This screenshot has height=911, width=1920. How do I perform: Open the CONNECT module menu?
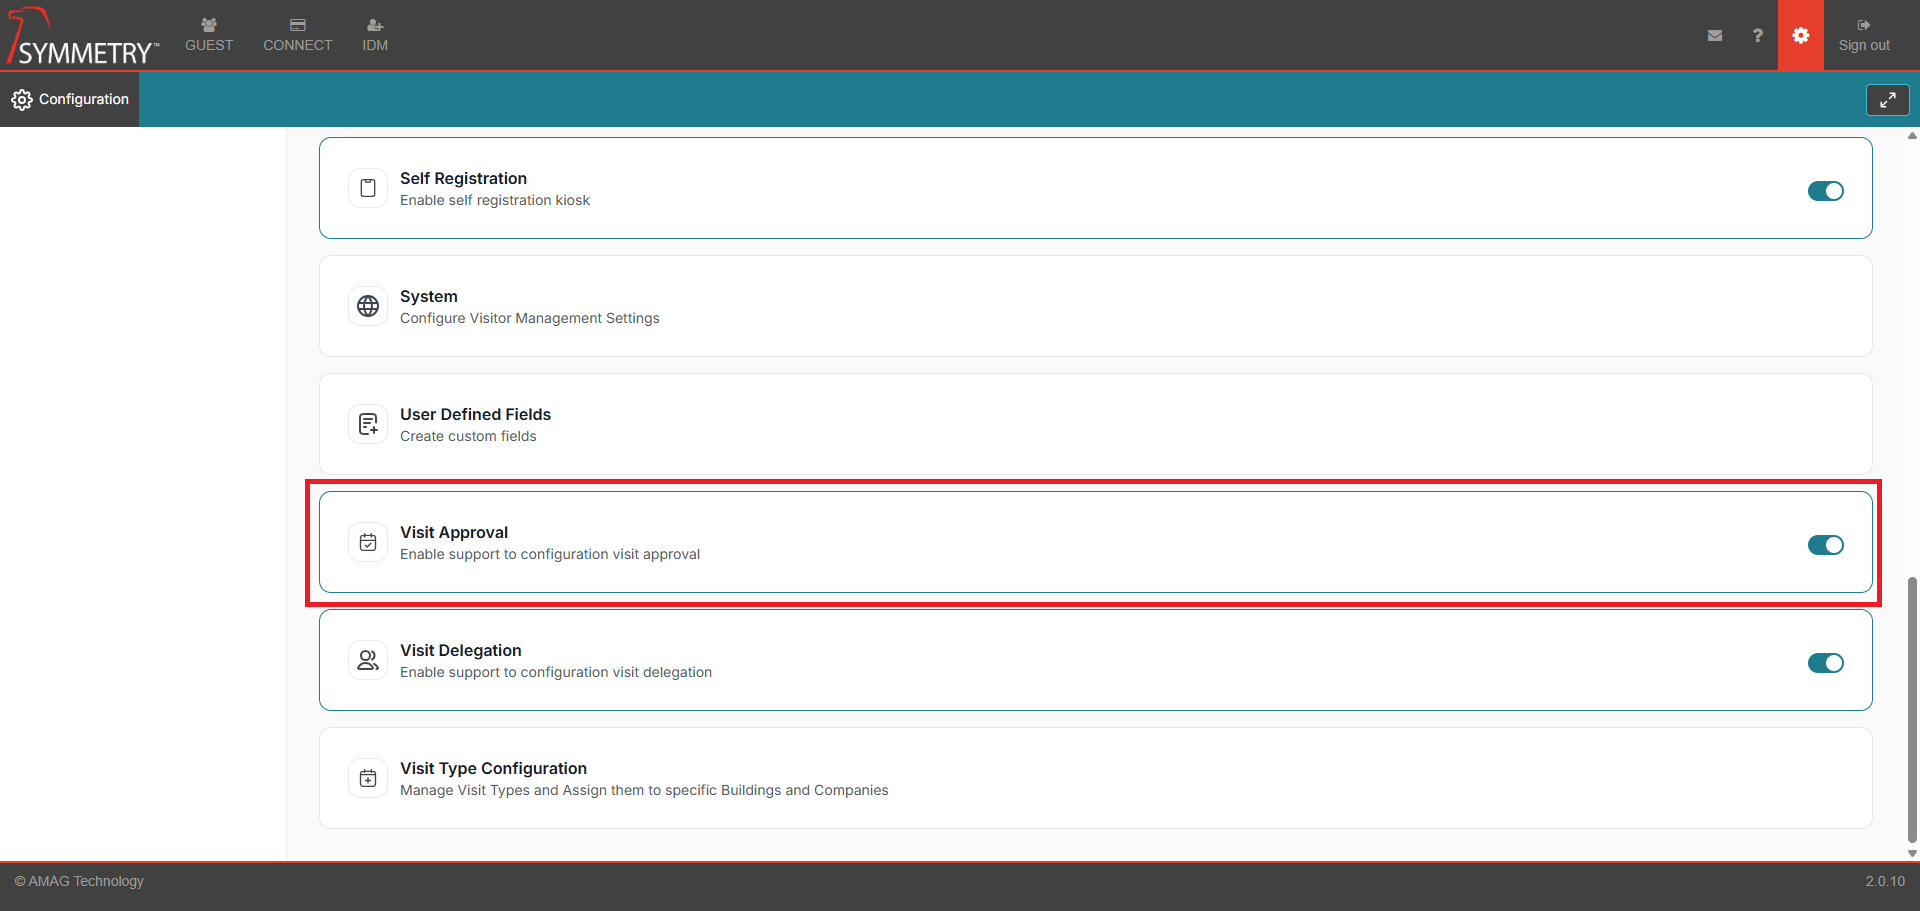pyautogui.click(x=297, y=35)
